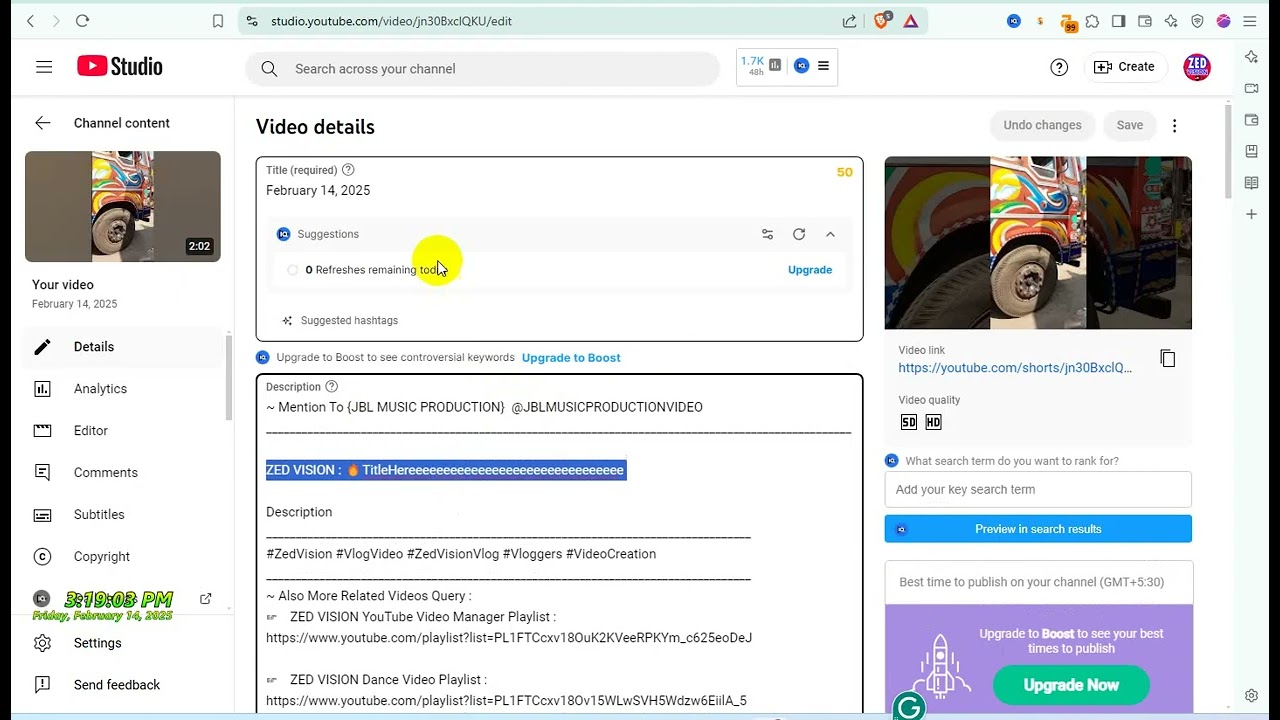Click the video preview player thumbnail
Screen dimensions: 1280x720
[x=1038, y=243]
